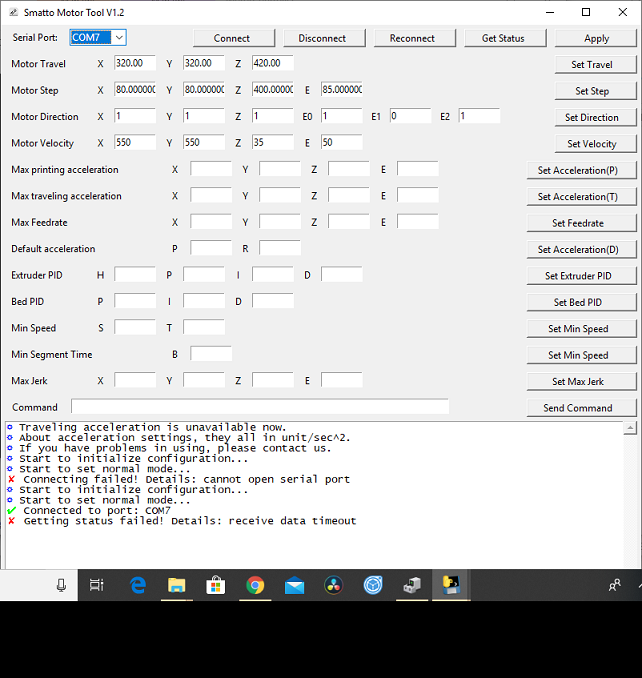Click the Min Speed S field

[x=135, y=327]
